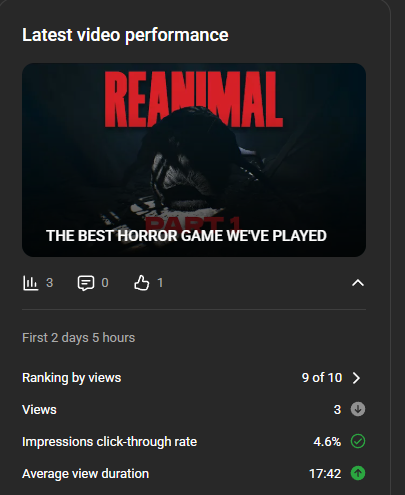Click the click-through rate green checkmark icon

pyautogui.click(x=358, y=441)
